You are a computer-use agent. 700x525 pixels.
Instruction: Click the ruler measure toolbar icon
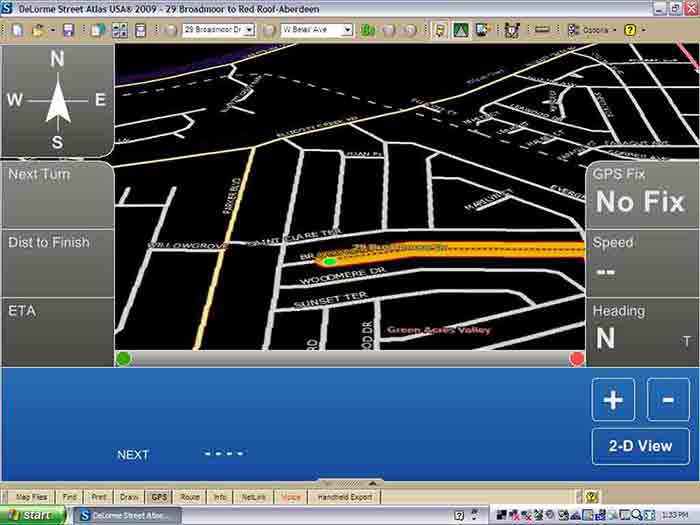pyautogui.click(x=542, y=30)
